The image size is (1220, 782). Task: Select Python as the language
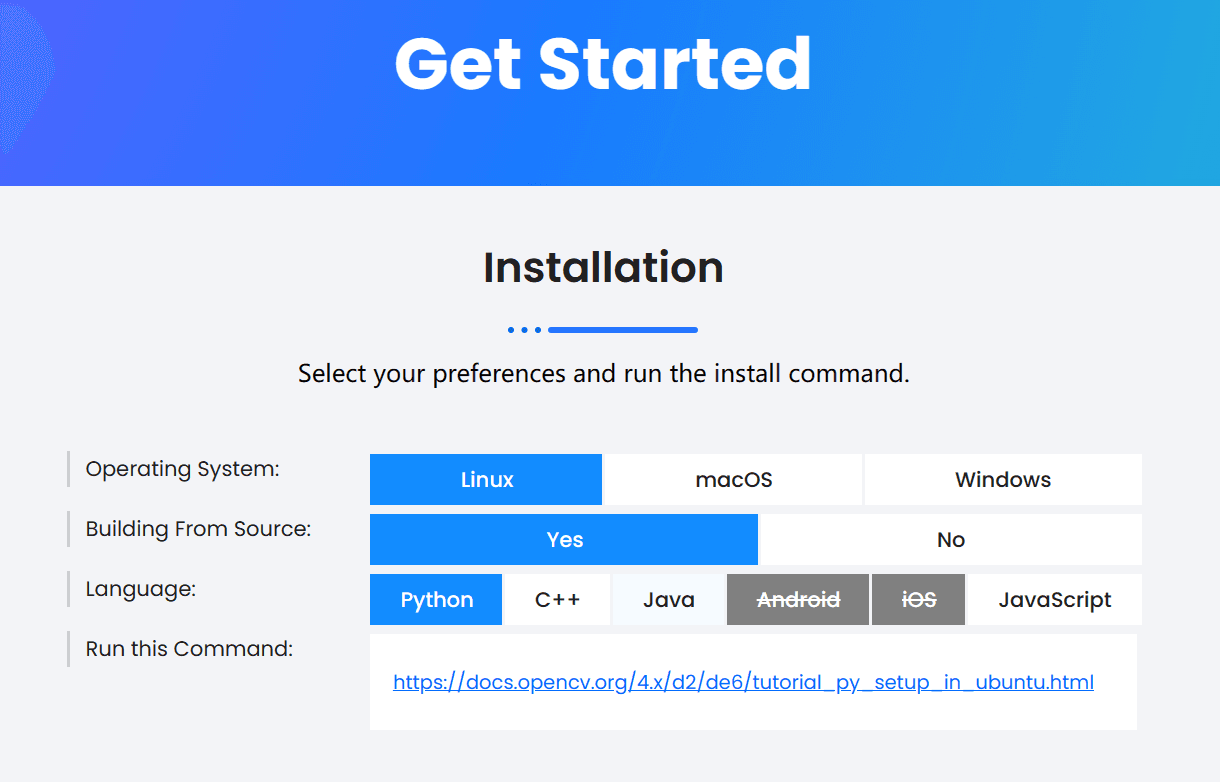click(436, 599)
